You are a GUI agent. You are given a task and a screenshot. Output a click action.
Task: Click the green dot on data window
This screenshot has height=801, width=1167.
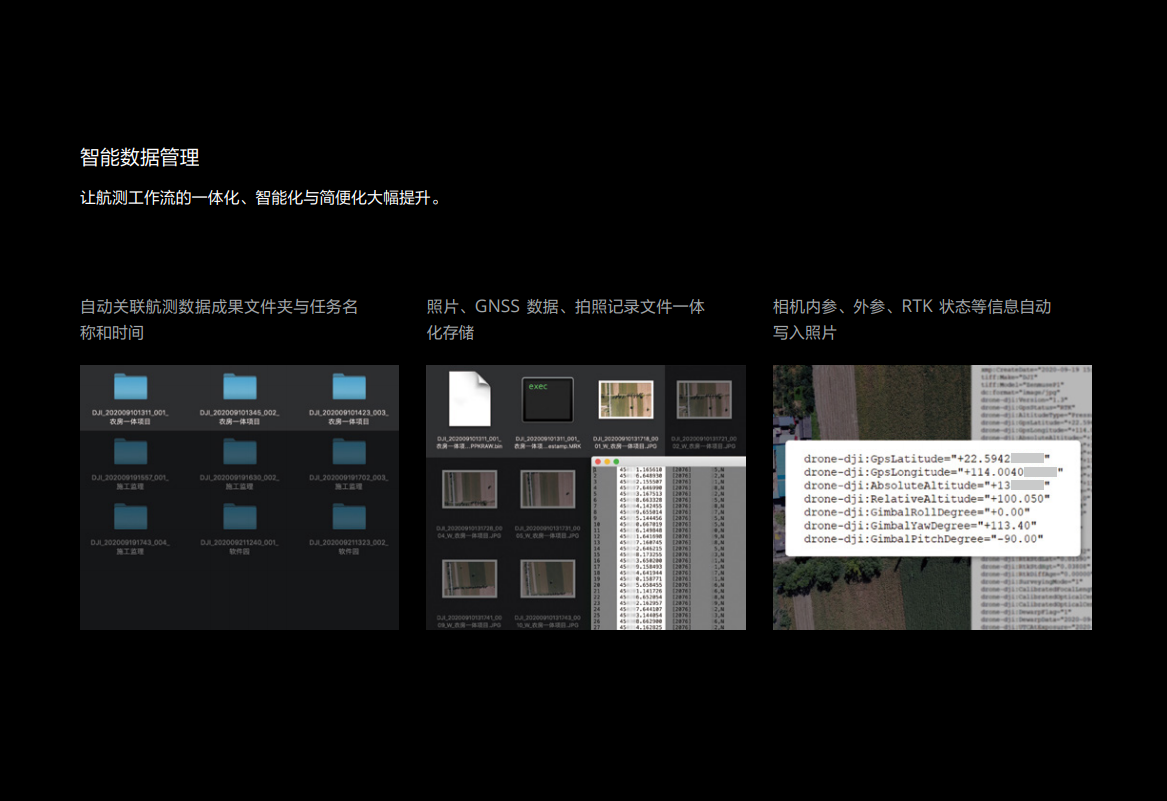tap(616, 462)
